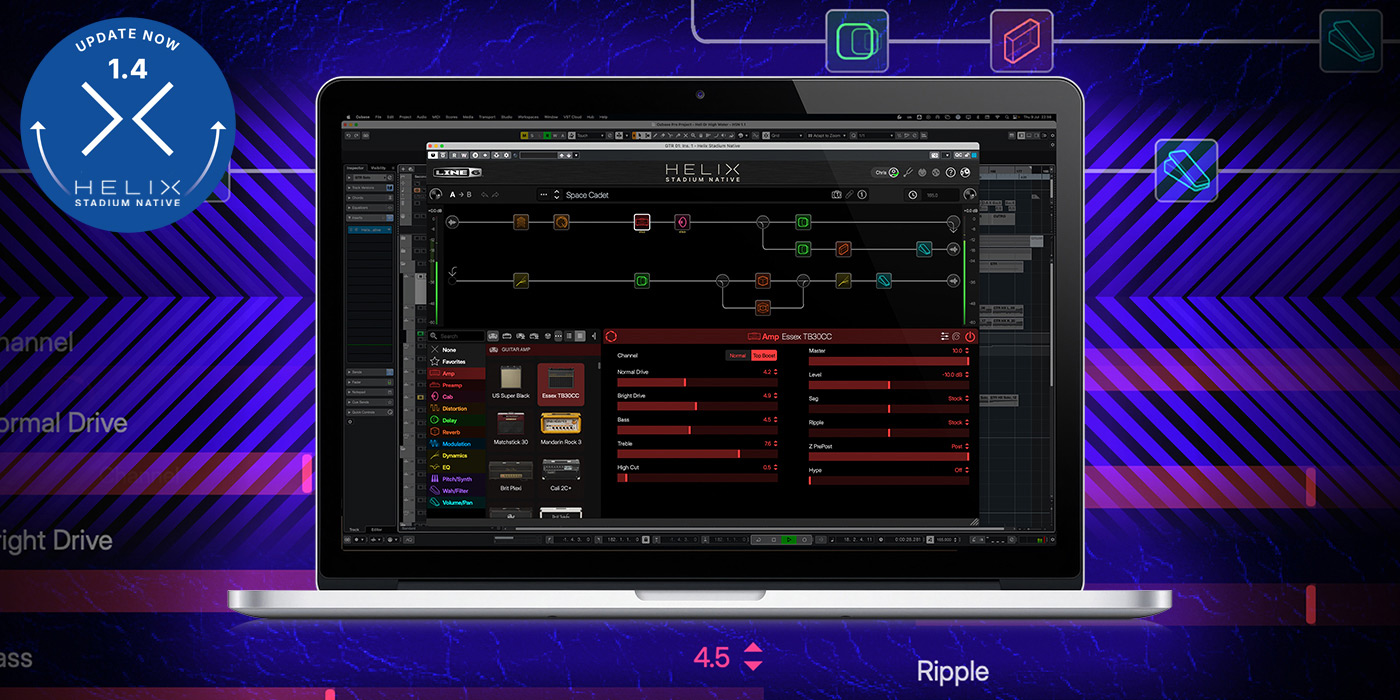Click the camera snapshot icon beside preset name
Viewport: 1400px width, 700px height.
pyautogui.click(x=836, y=195)
